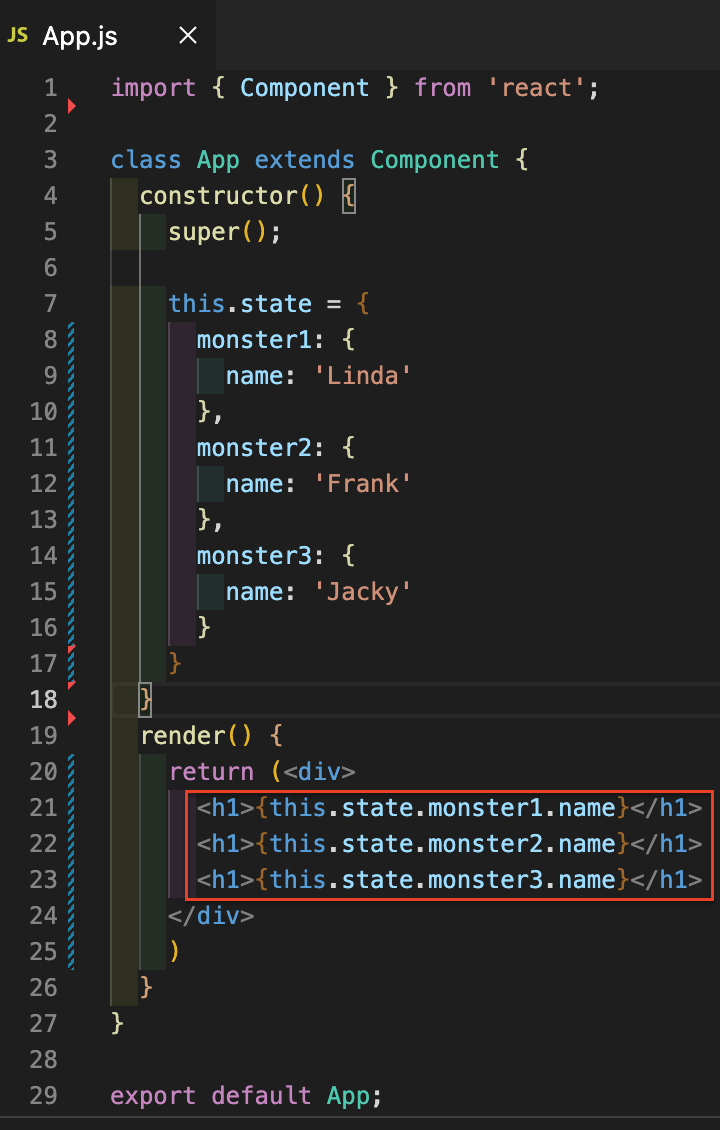Viewport: 720px width, 1130px height.
Task: Click the 'export' keyword on line 29
Action: pos(154,1096)
